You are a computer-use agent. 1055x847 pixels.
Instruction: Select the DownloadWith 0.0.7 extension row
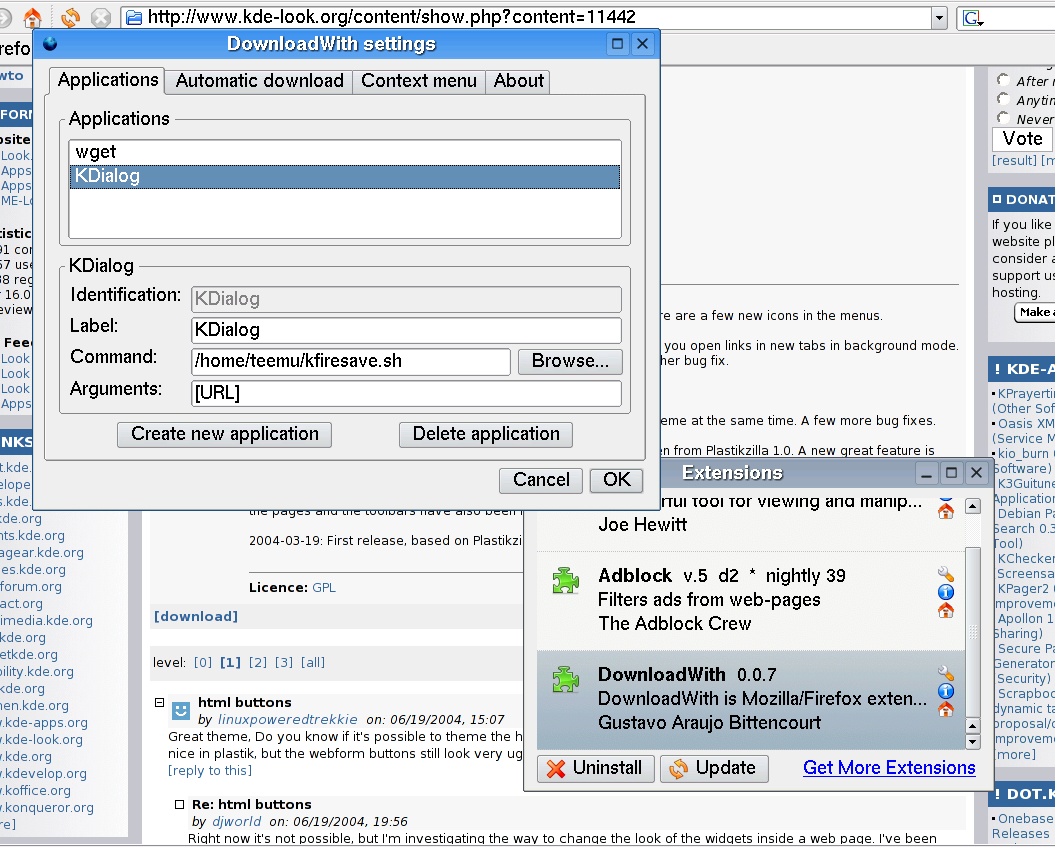751,700
